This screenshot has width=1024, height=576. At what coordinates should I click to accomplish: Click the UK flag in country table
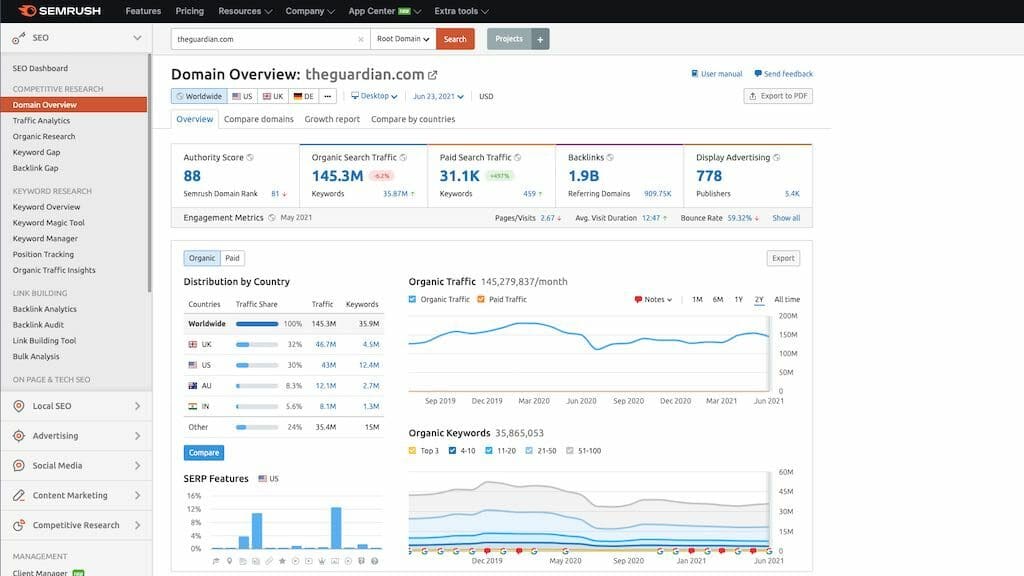(x=193, y=344)
